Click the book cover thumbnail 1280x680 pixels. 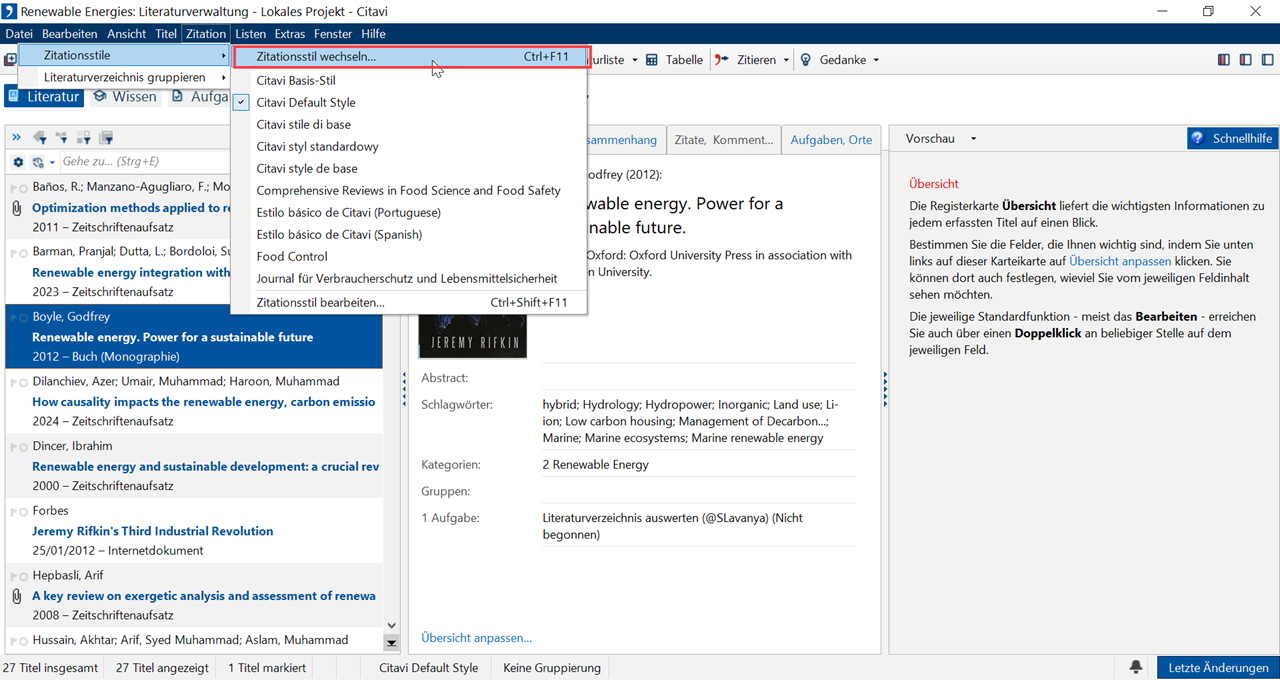tap(472, 335)
